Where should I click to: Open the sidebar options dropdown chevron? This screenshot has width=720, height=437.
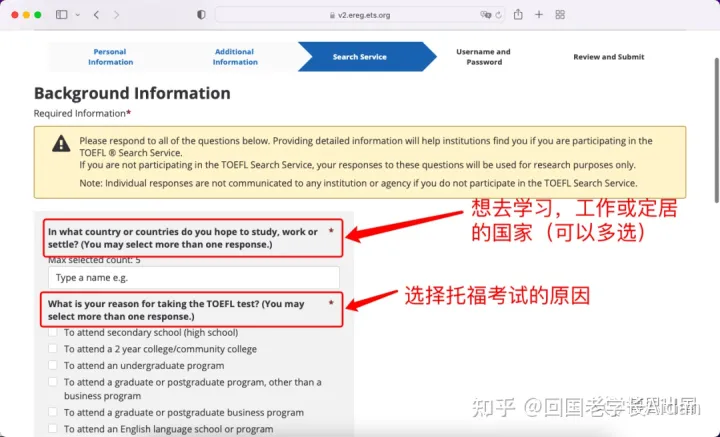pyautogui.click(x=78, y=15)
